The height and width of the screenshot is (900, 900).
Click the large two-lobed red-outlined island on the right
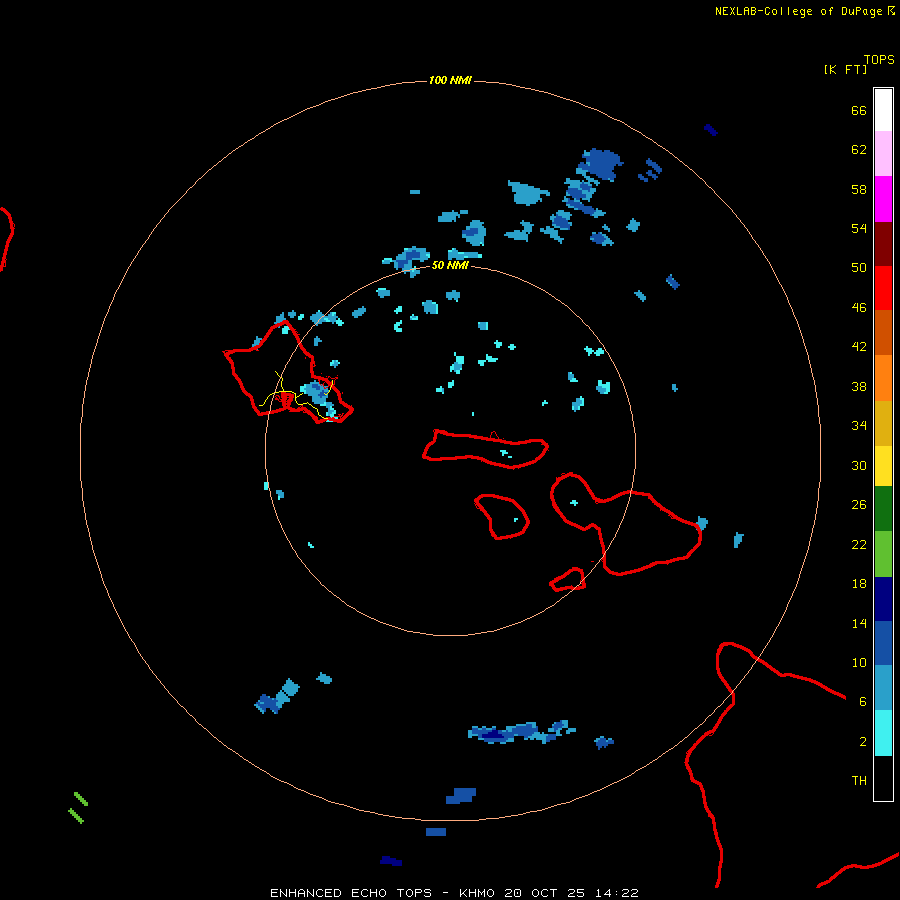[x=626, y=523]
